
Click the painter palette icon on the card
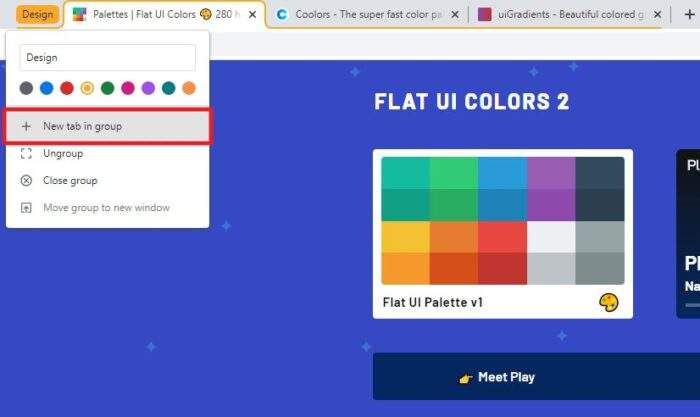[x=608, y=302]
